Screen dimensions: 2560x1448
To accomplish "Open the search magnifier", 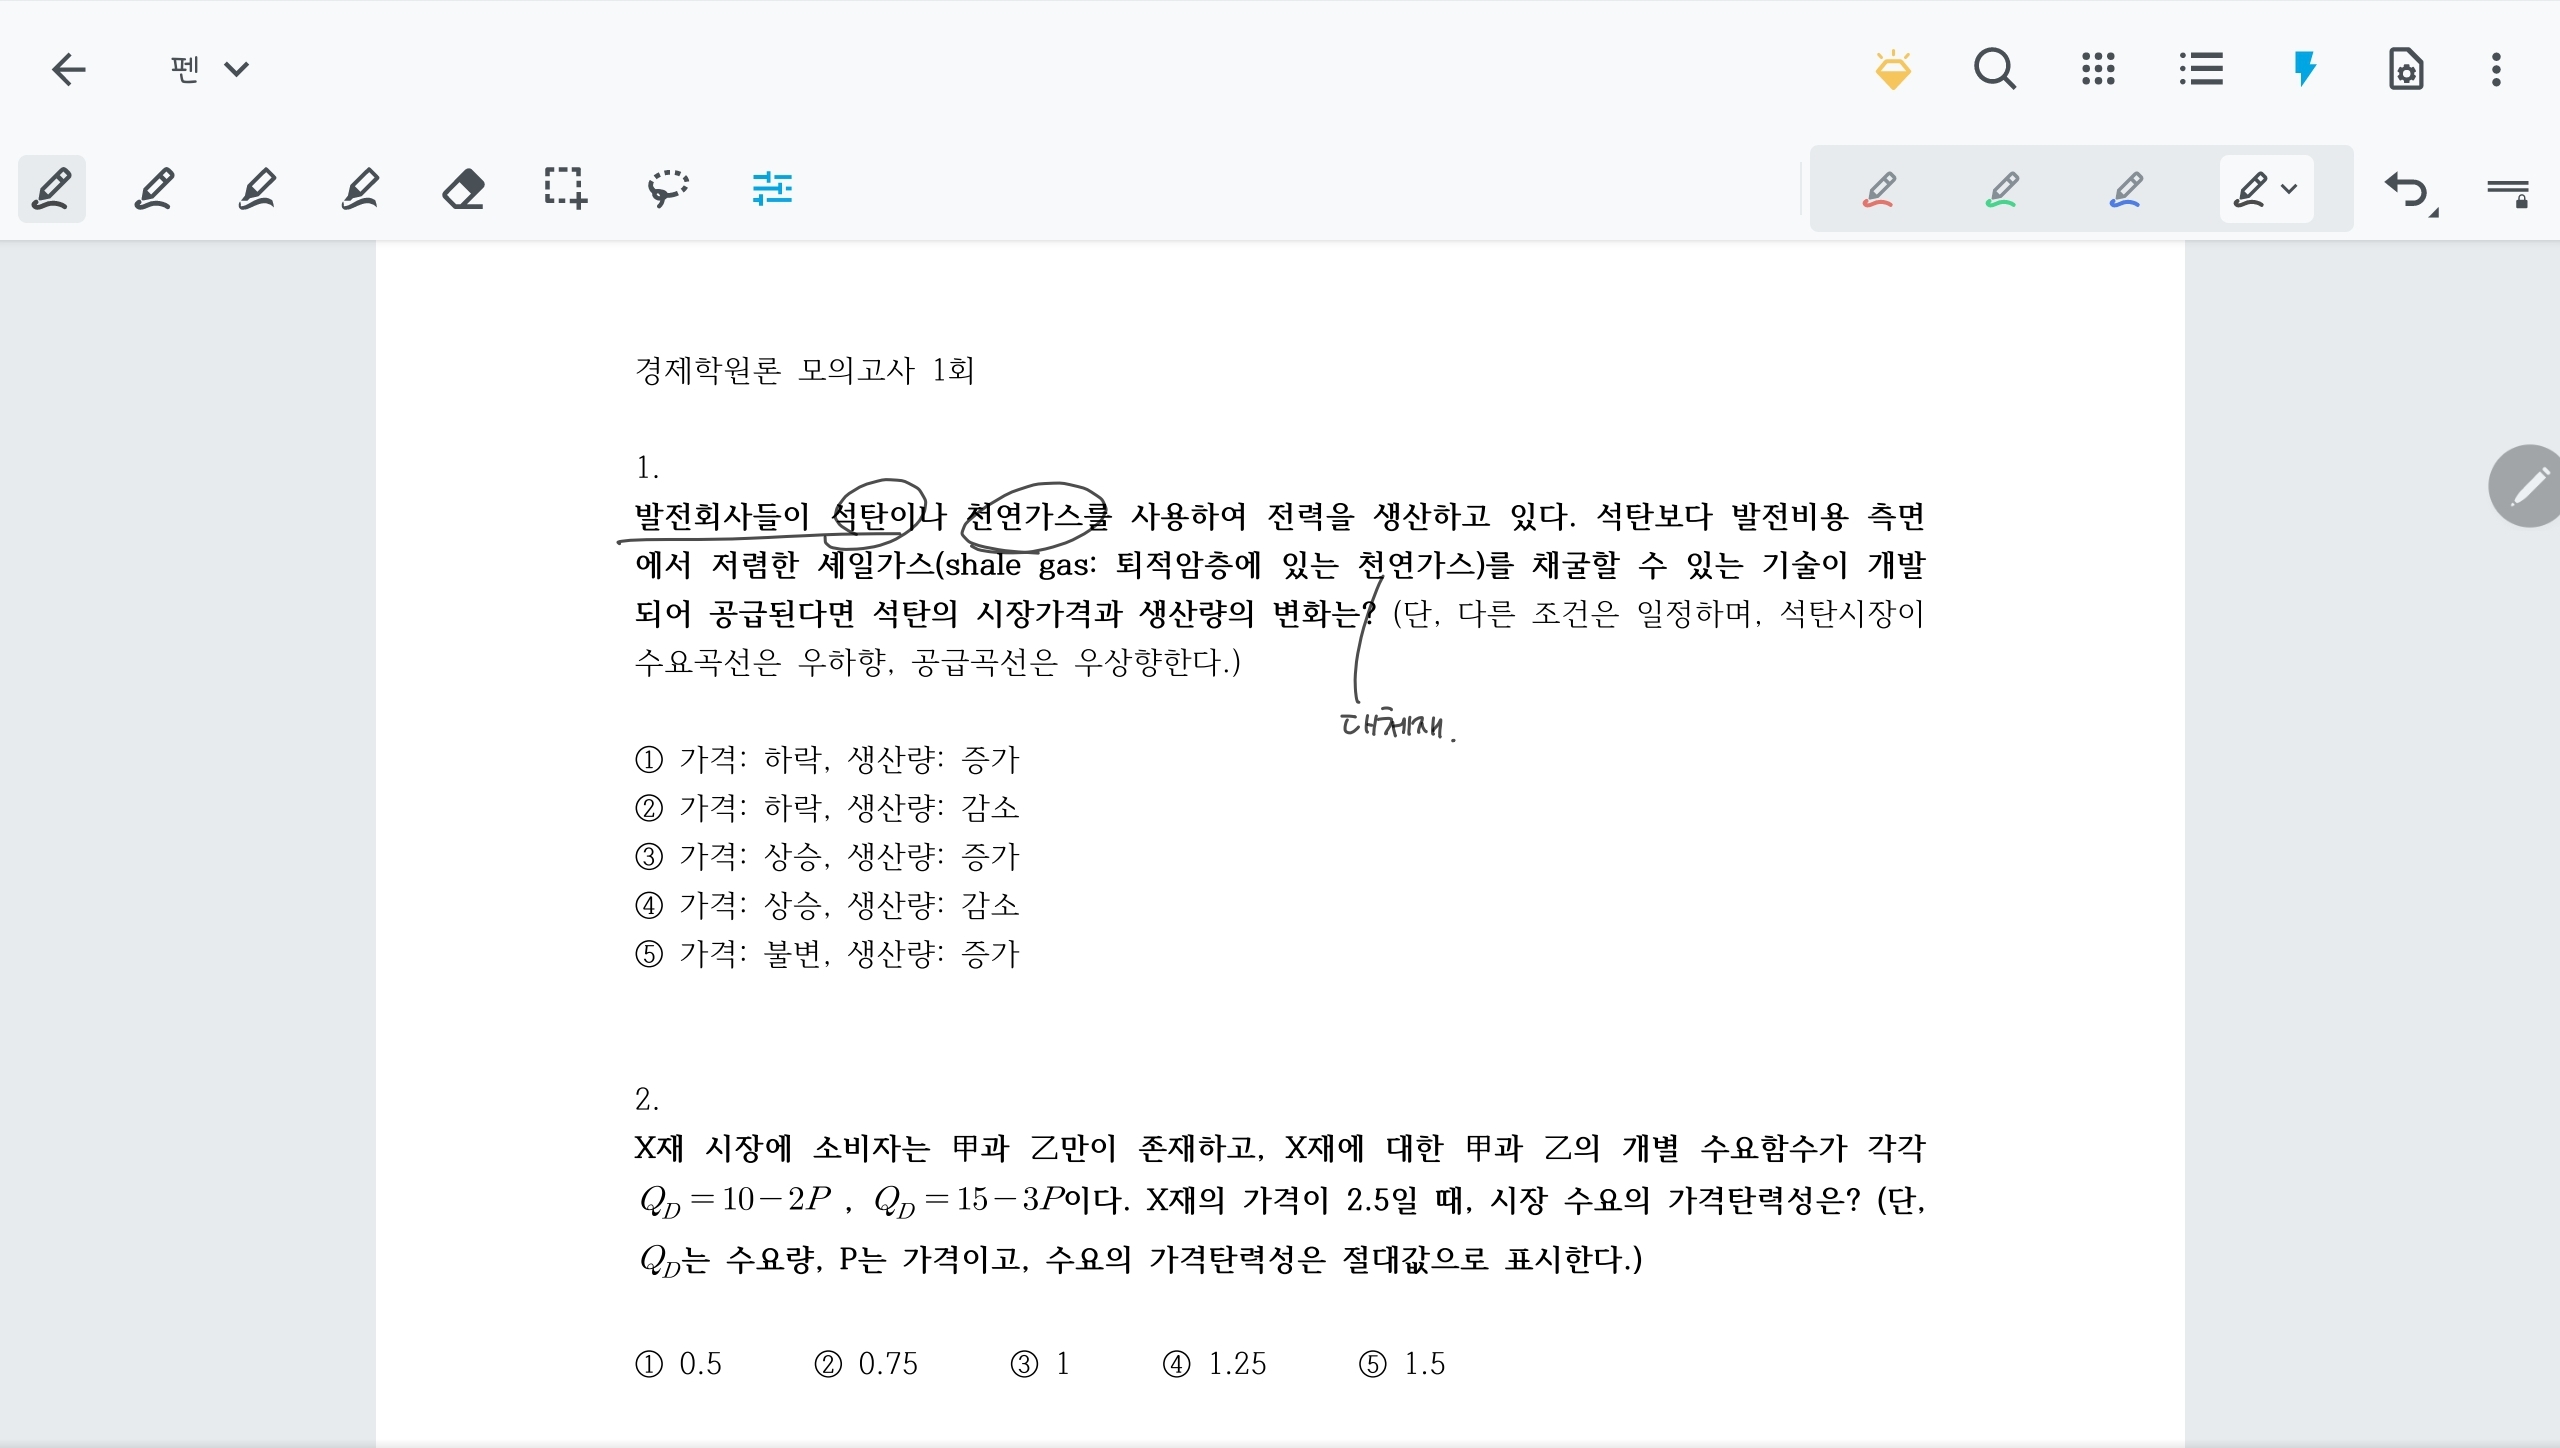I will [x=1995, y=69].
